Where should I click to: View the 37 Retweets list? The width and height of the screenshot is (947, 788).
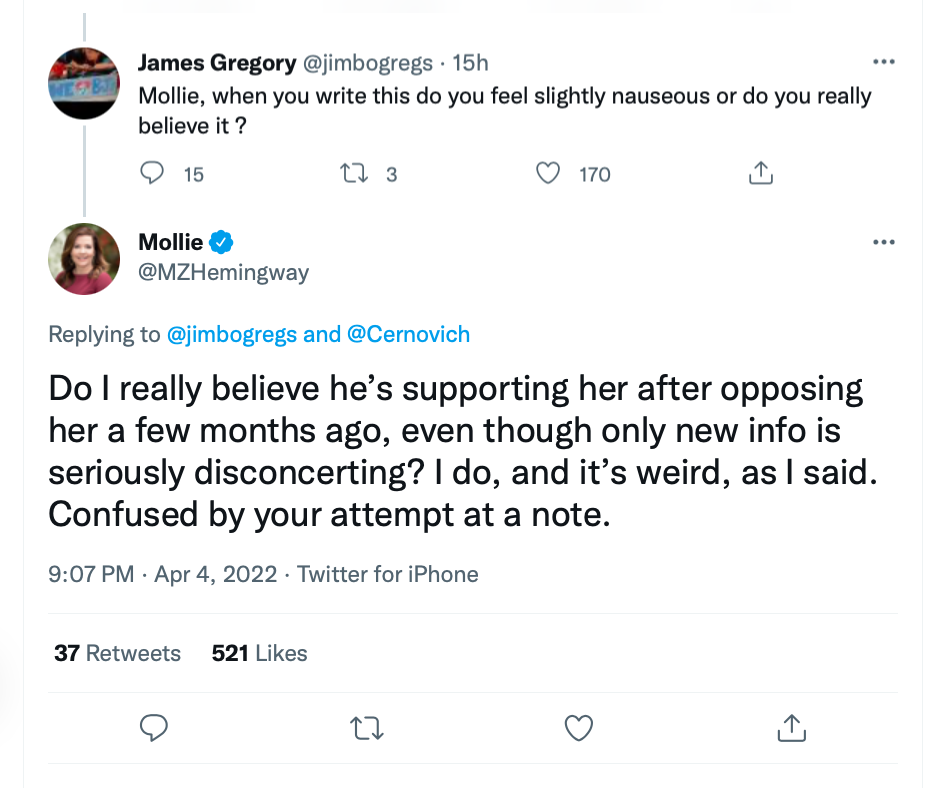118,653
